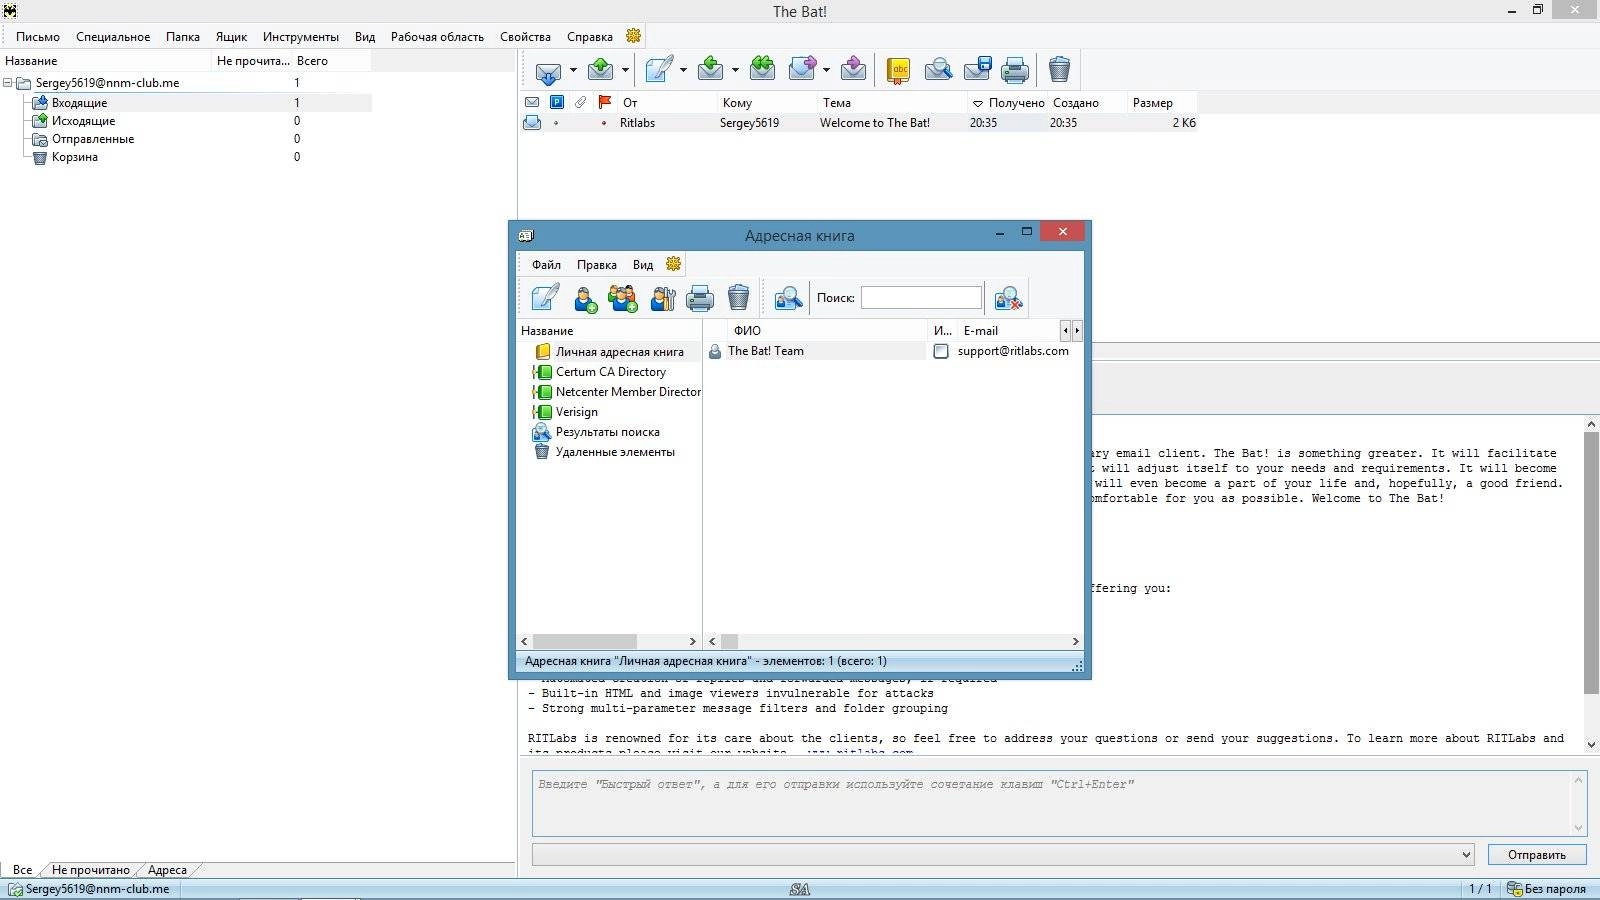Select the Welcome to The Bat! message

pyautogui.click(x=857, y=123)
